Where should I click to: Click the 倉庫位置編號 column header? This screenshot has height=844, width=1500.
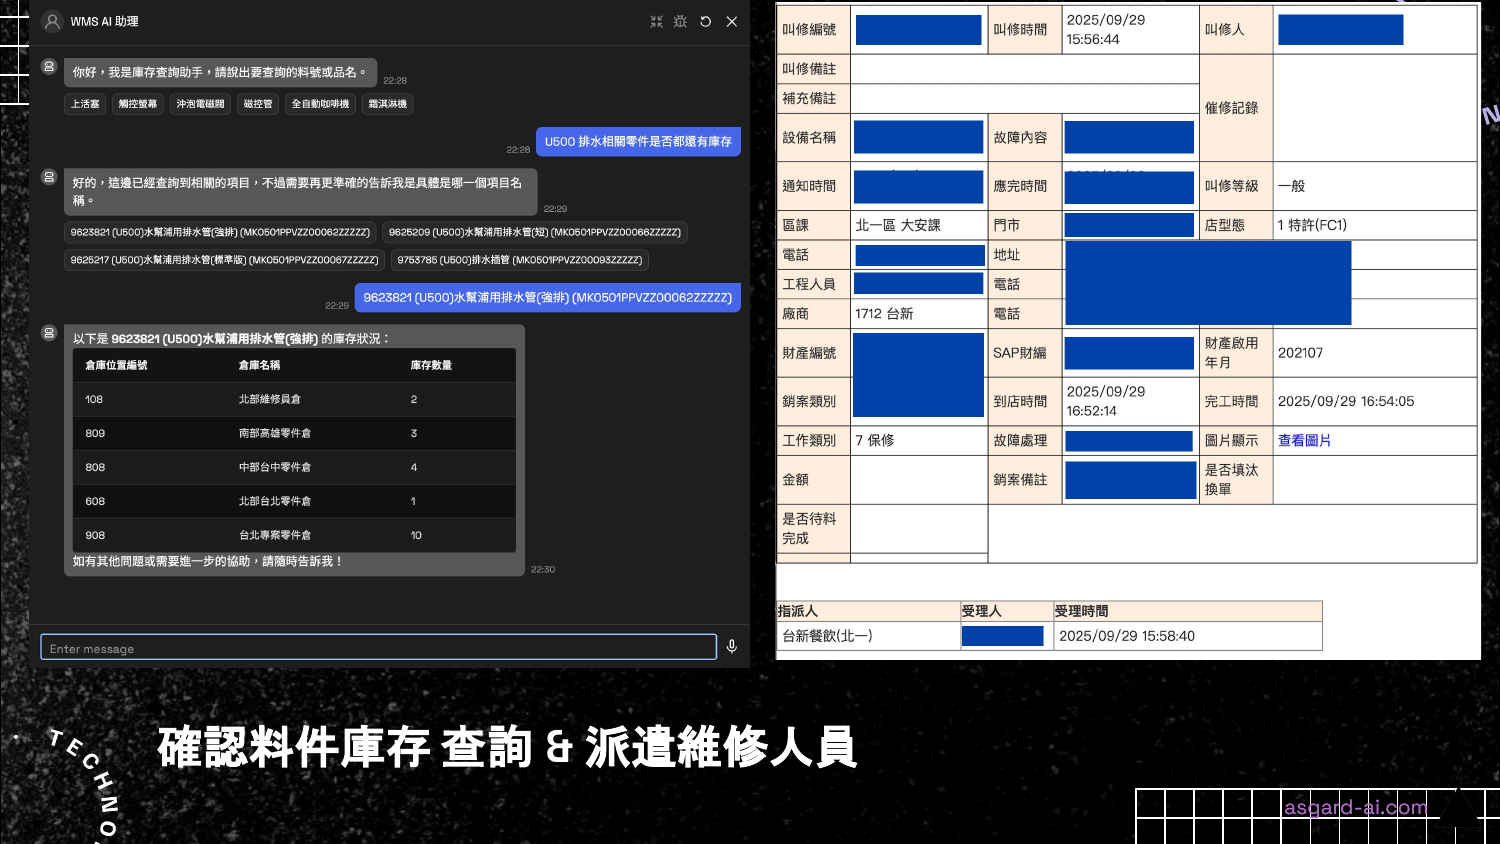[116, 365]
